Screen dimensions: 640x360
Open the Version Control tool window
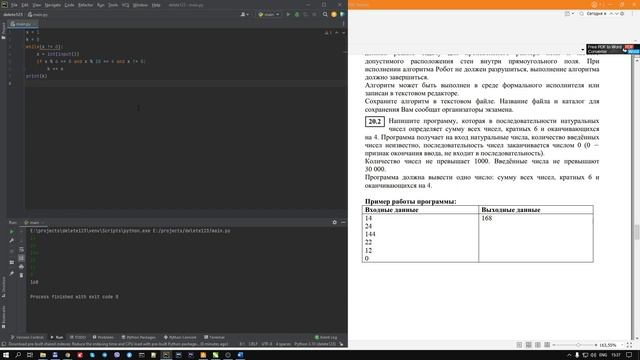[27, 337]
